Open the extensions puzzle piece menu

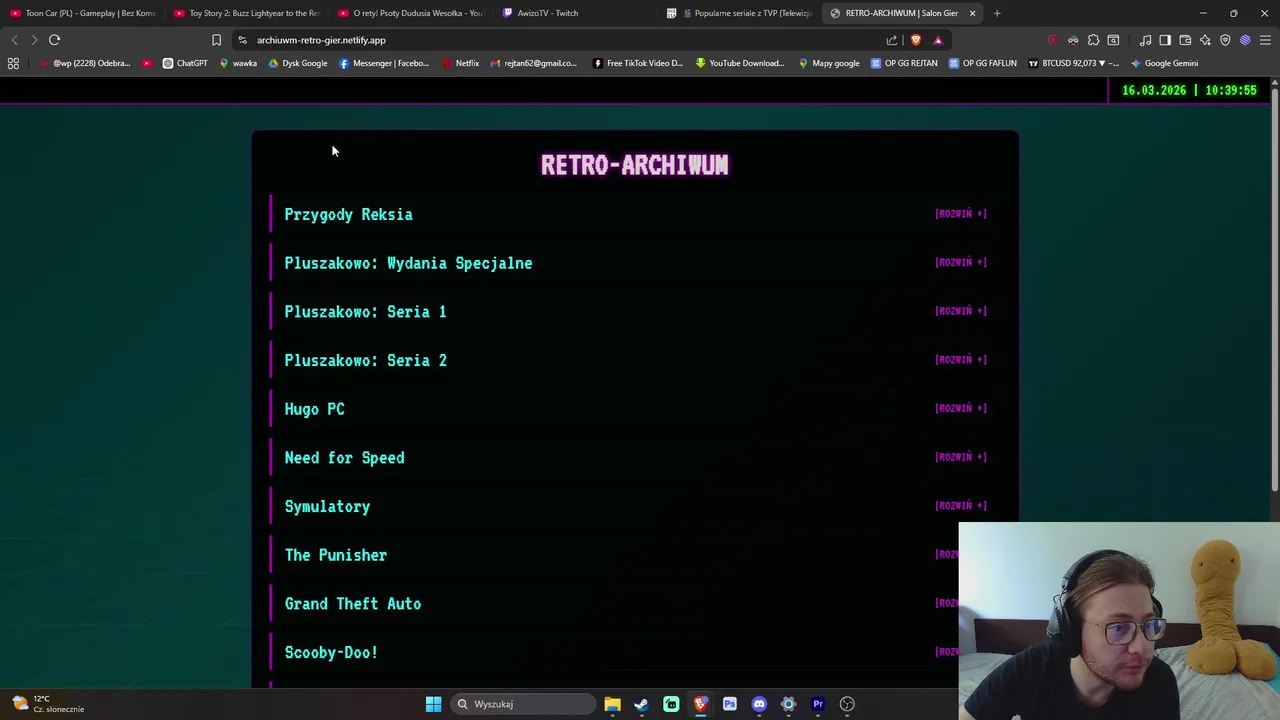click(x=1093, y=40)
